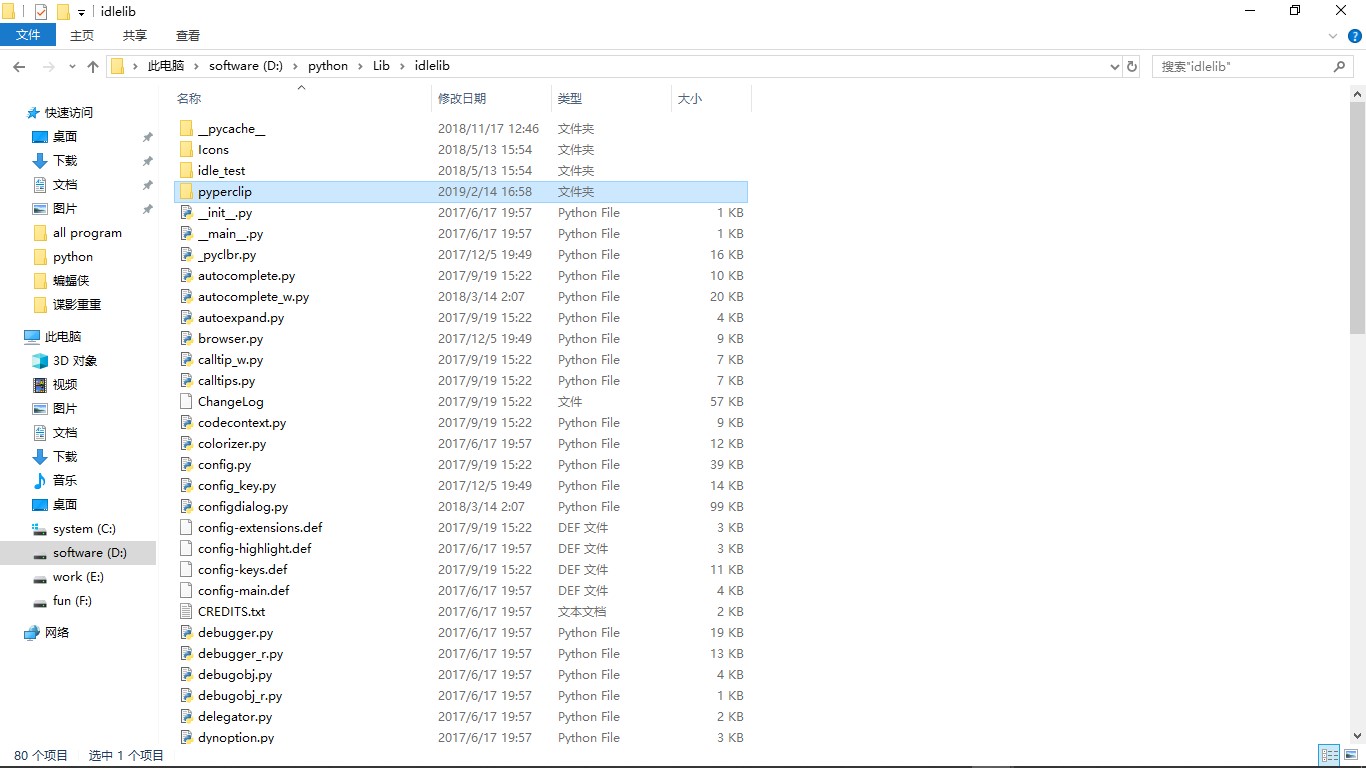Click the New folder icon in title bar
This screenshot has width=1366, height=768.
62,12
